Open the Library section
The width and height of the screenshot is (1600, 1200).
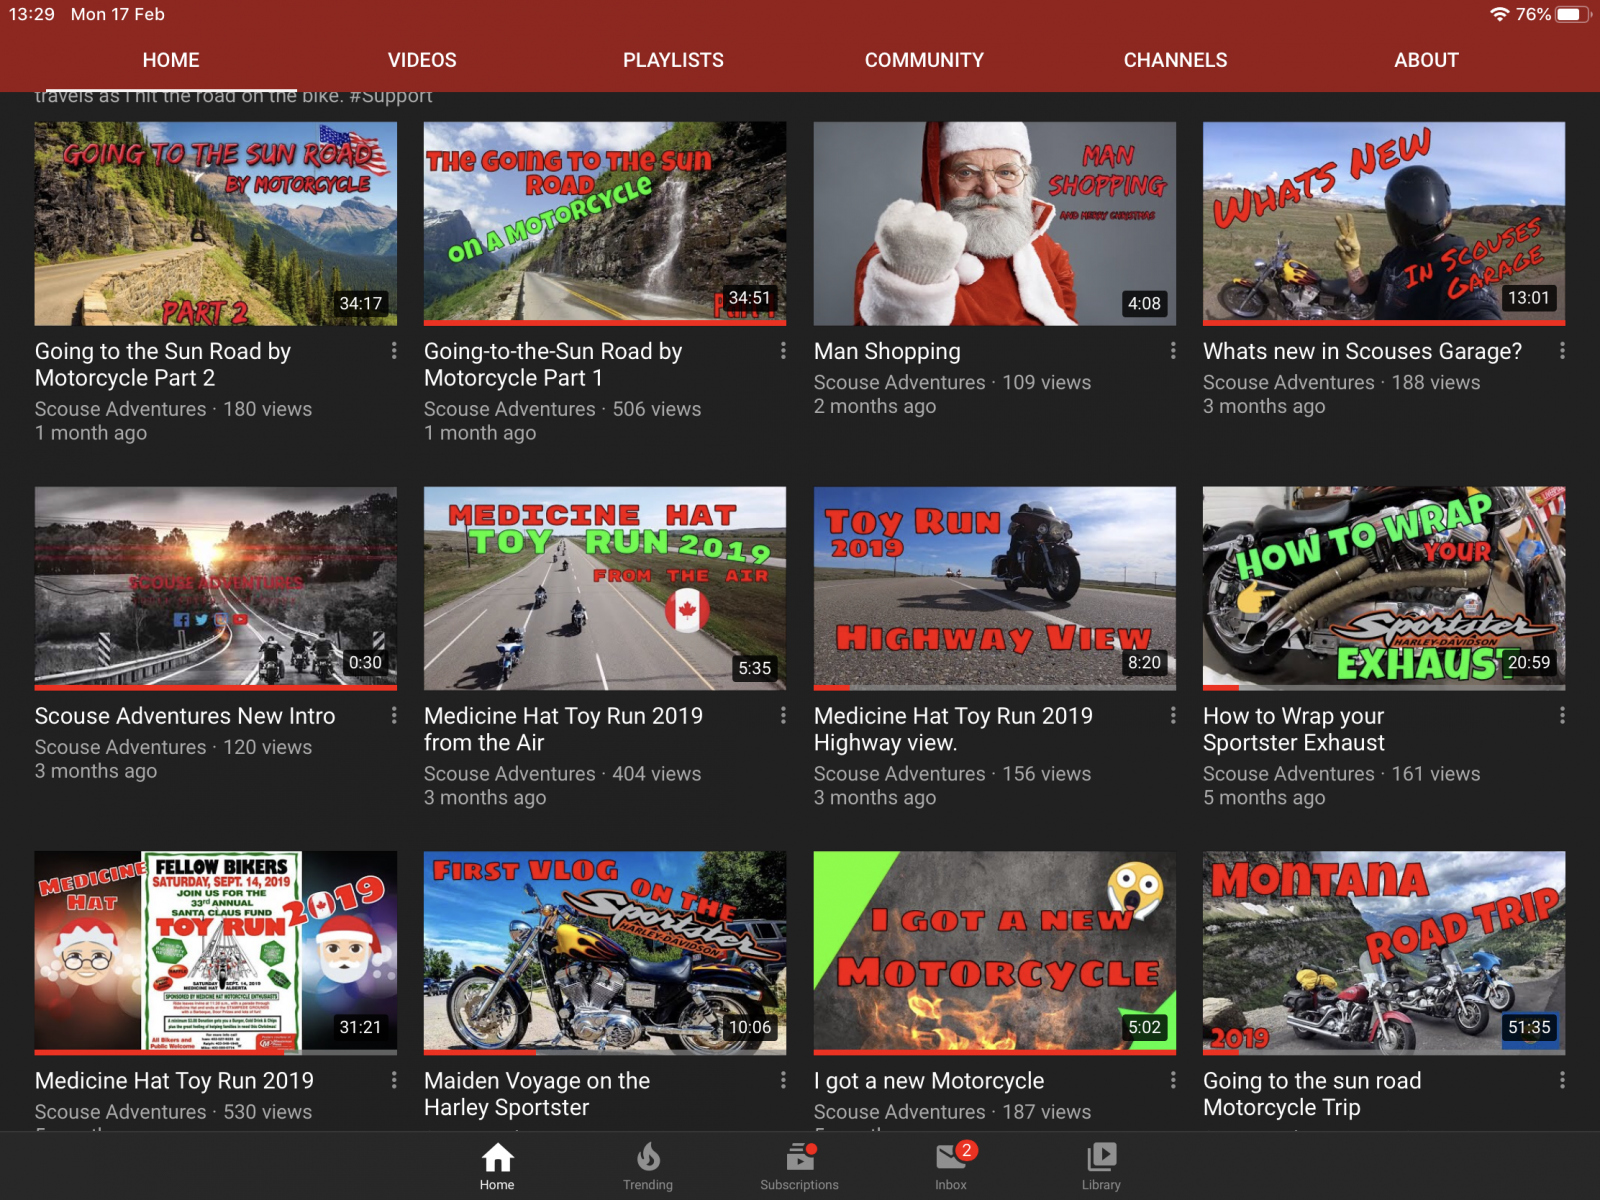[x=1101, y=1166]
